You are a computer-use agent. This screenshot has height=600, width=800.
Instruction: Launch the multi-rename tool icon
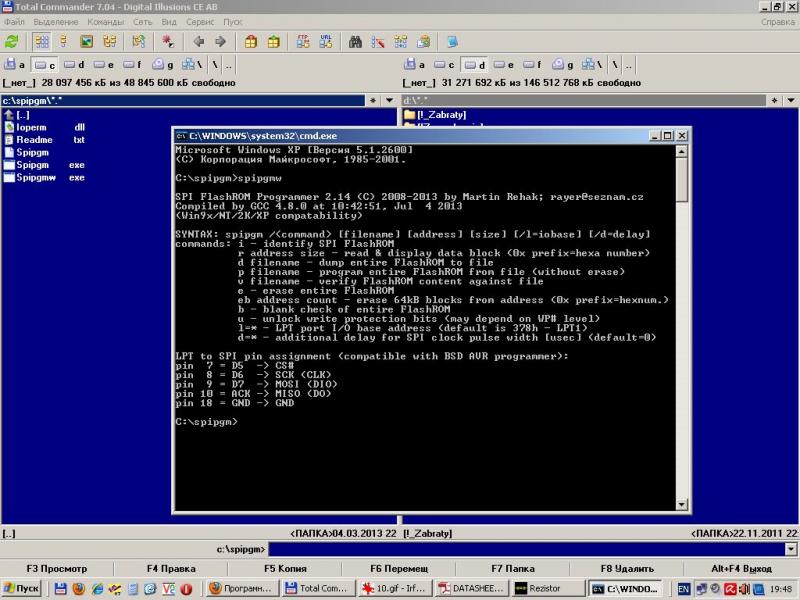[378, 41]
